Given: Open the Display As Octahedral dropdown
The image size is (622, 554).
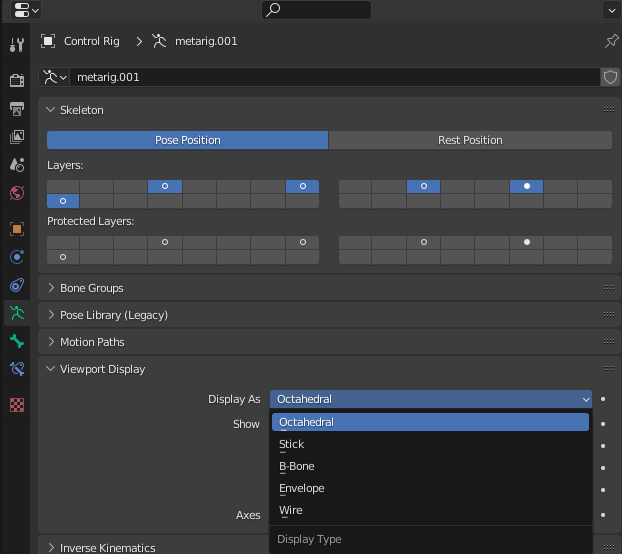Looking at the screenshot, I should tap(431, 399).
